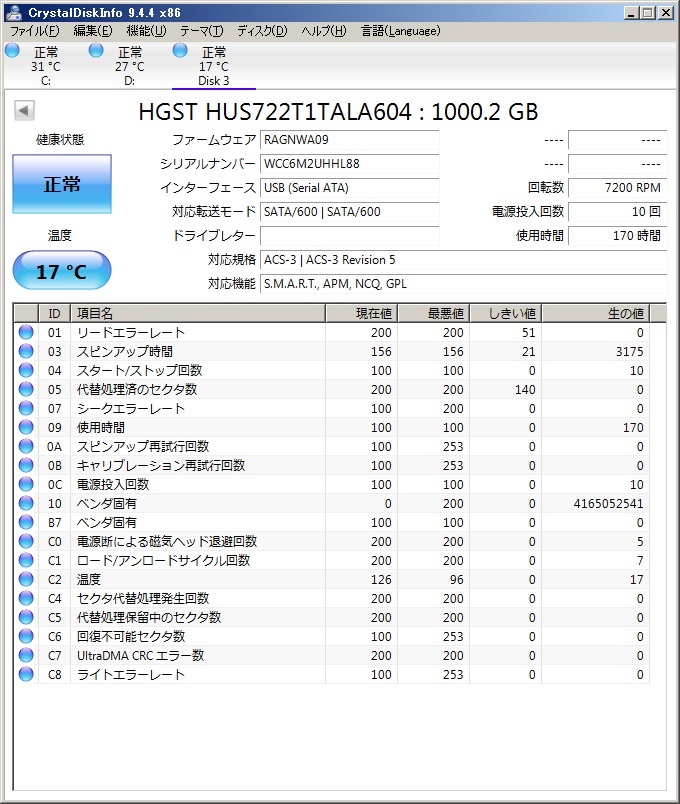Click raw value 4165052541
Image resolution: width=680 pixels, height=804 pixels.
608,504
